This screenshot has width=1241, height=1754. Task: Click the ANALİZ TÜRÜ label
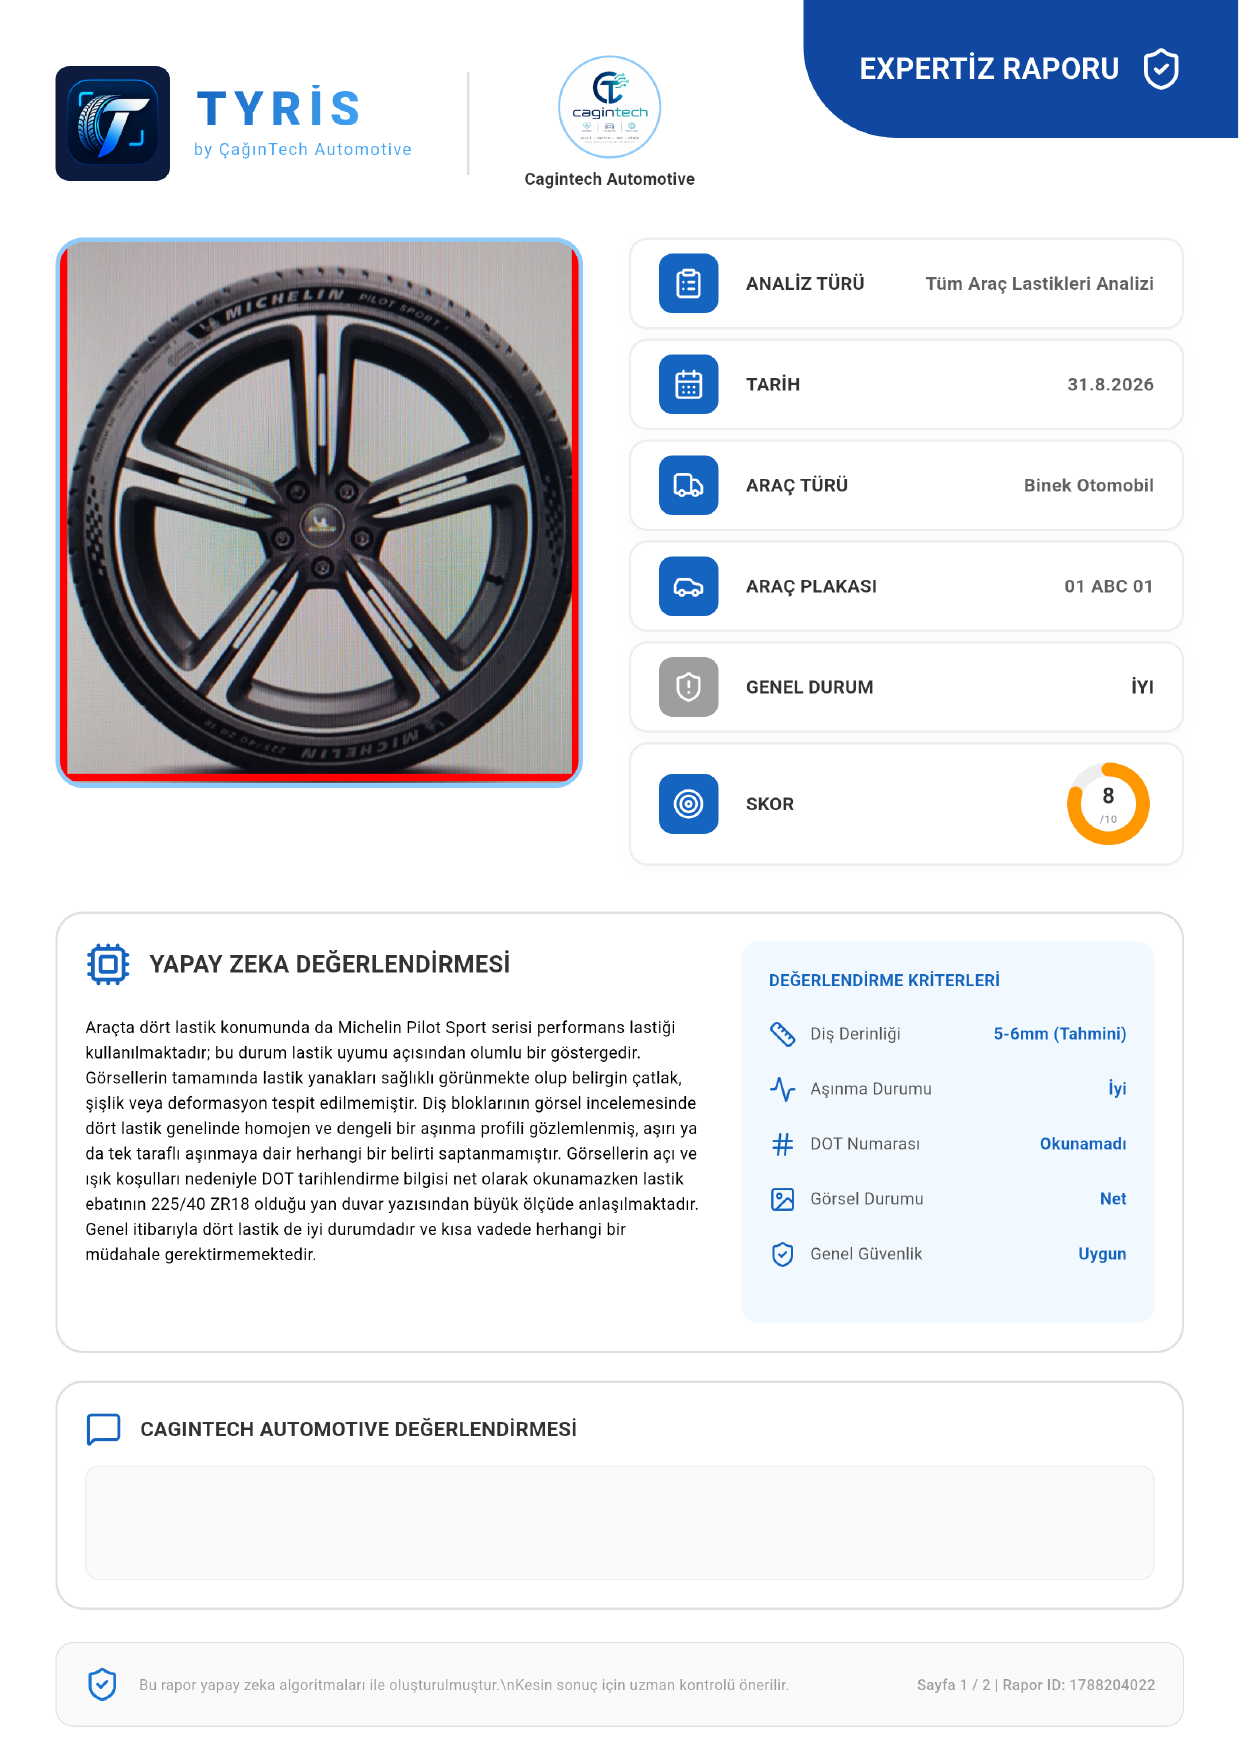(x=805, y=284)
